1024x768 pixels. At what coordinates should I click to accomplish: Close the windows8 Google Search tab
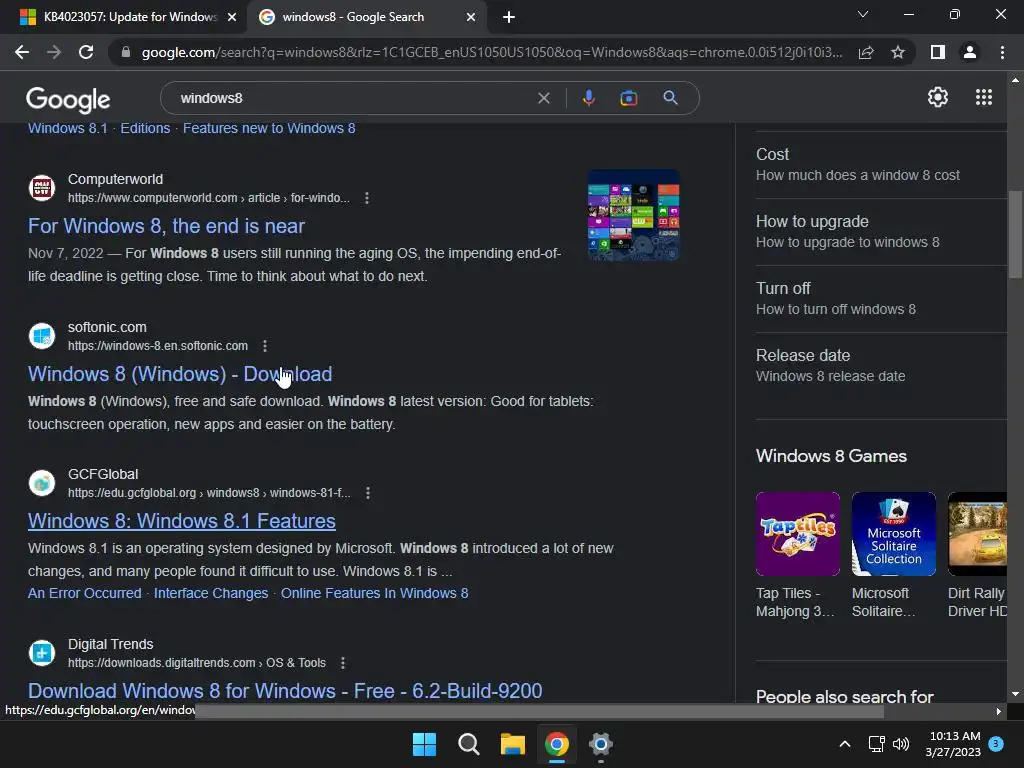(471, 17)
